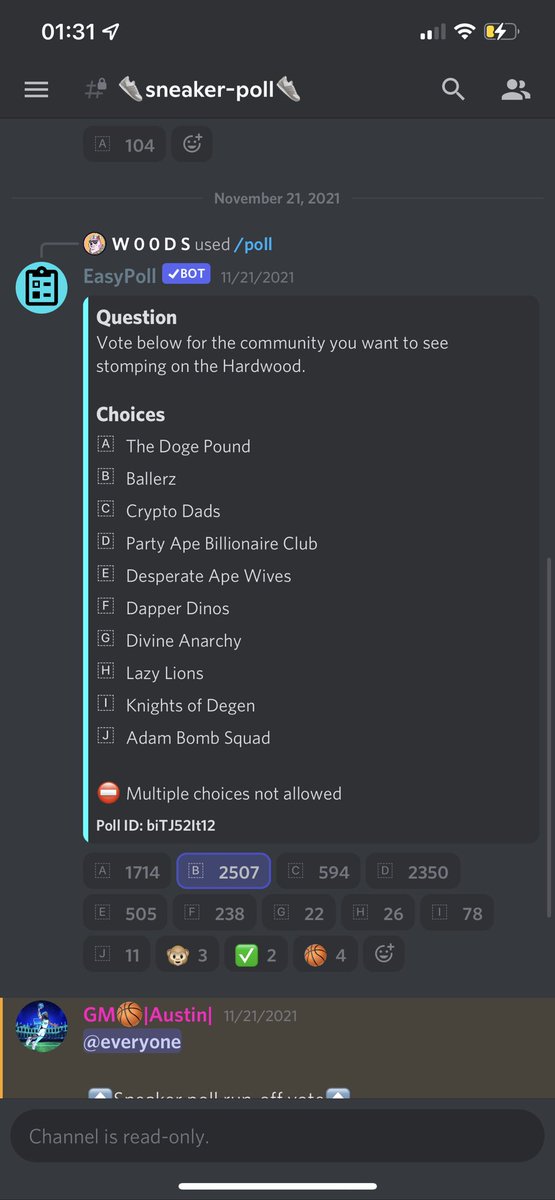This screenshot has width=555, height=1200.
Task: Toggle the A reaction with 1714 votes
Action: 127,872
